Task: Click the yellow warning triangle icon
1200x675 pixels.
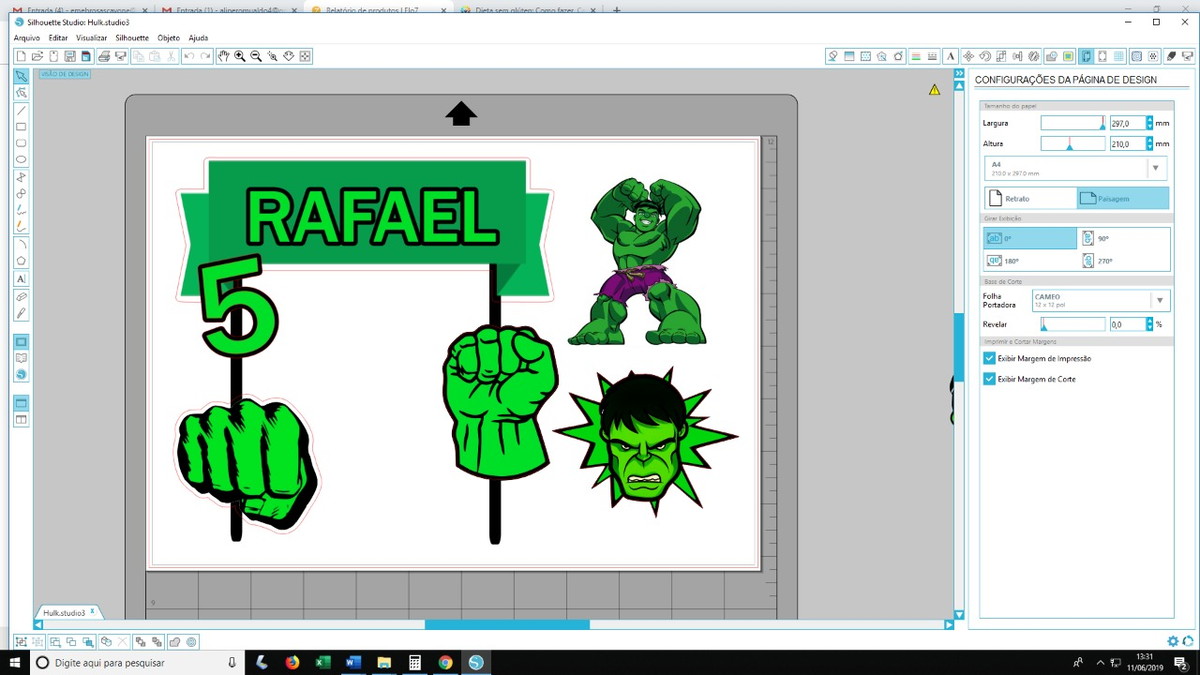Action: (x=934, y=90)
